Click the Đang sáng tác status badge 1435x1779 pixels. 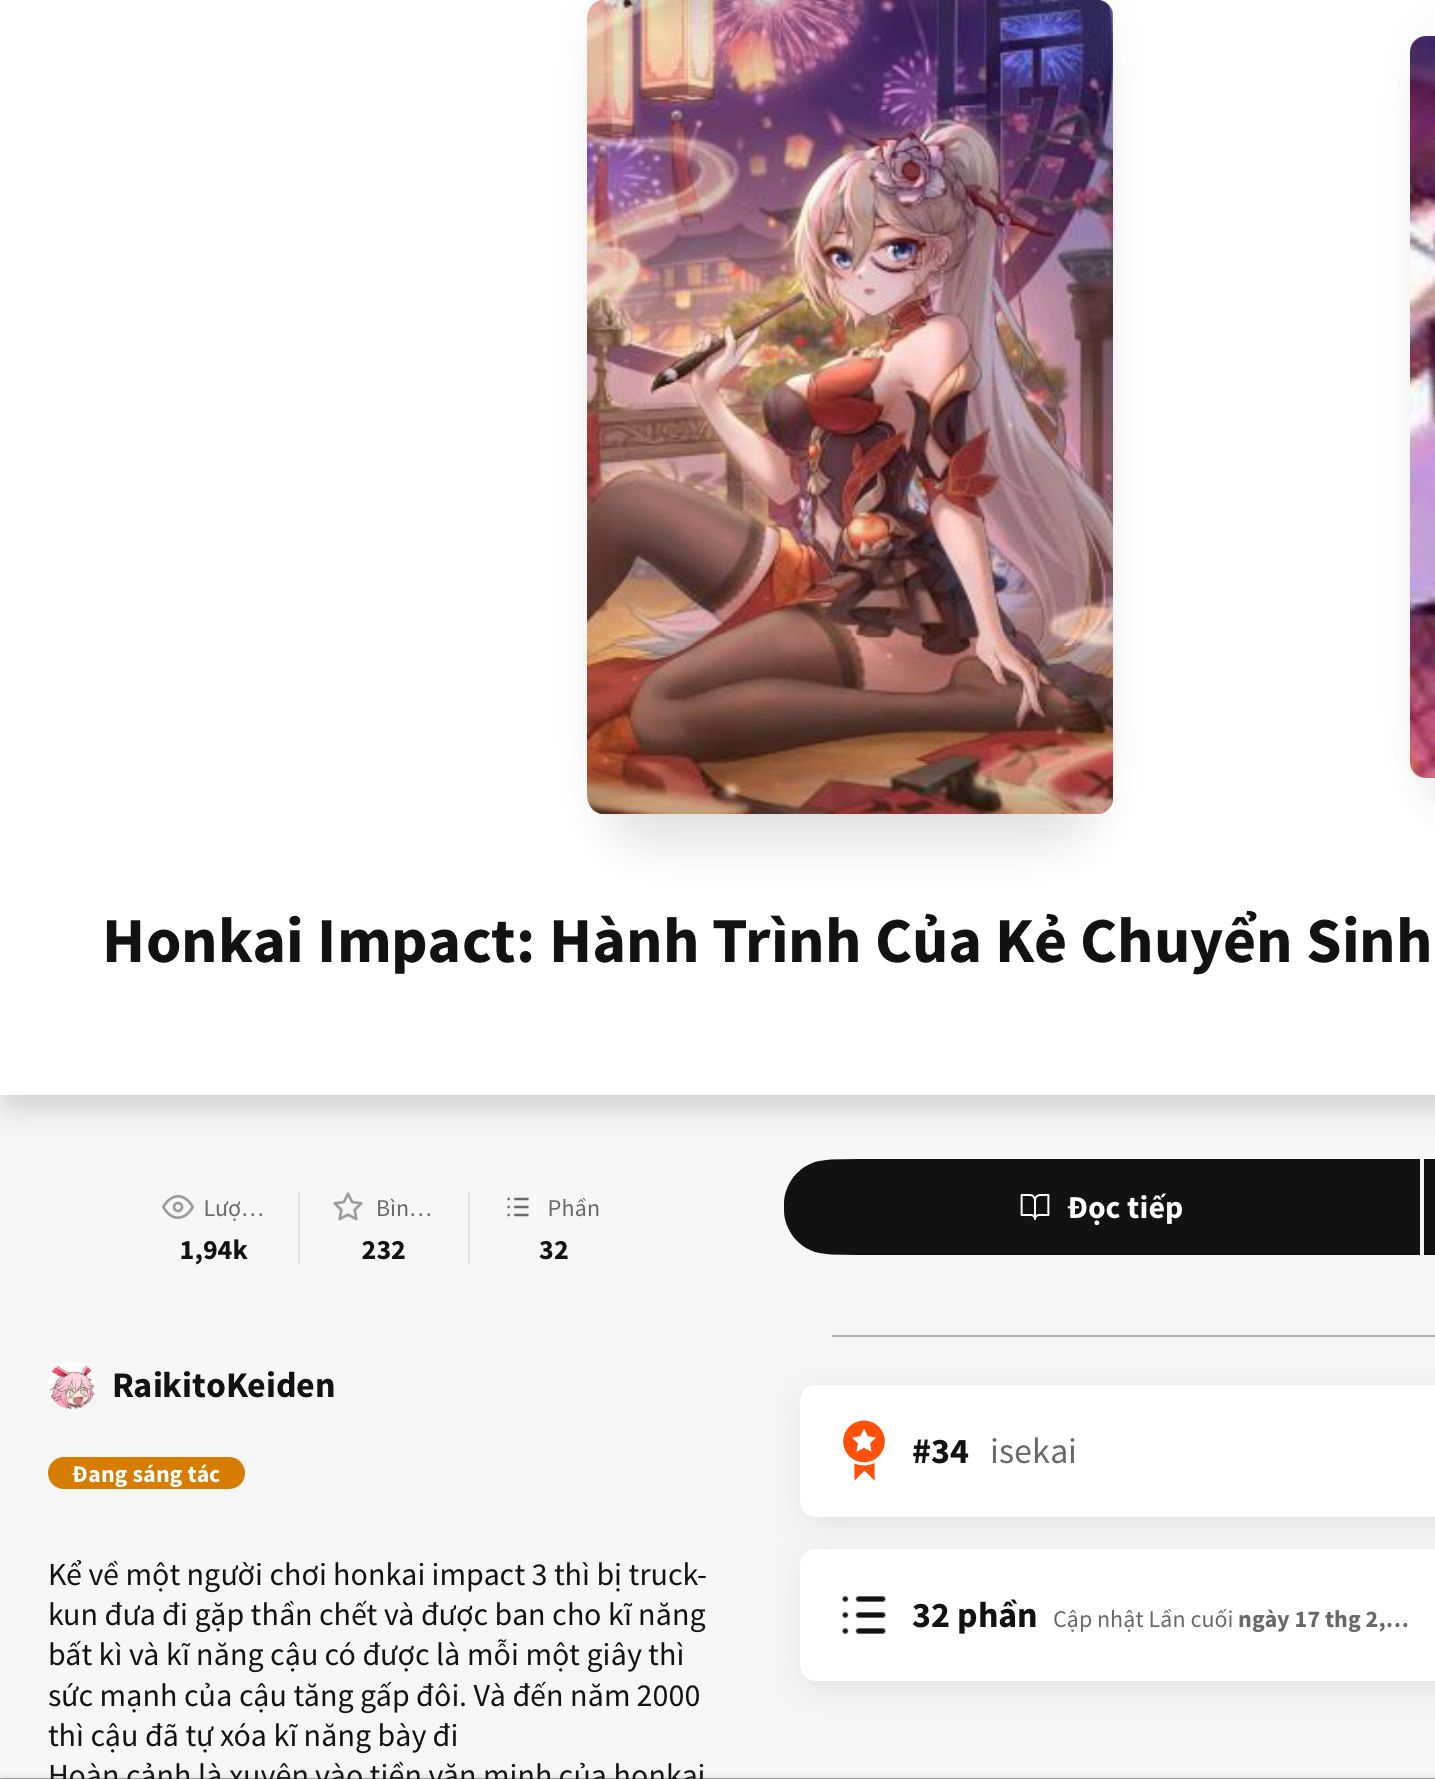click(146, 1474)
